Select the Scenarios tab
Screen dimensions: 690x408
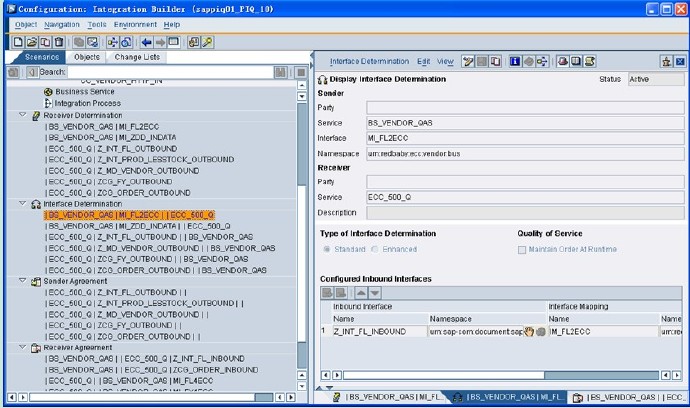42,57
